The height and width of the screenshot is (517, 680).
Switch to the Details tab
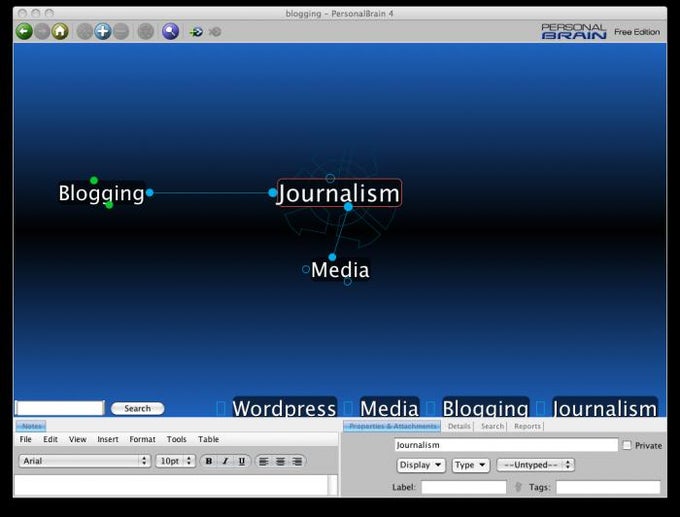point(459,426)
